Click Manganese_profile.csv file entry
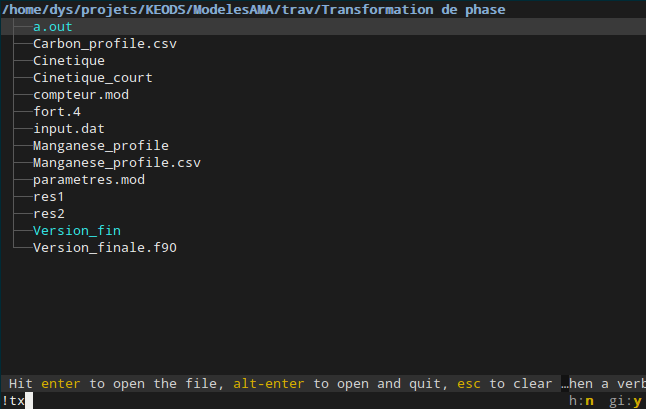The image size is (646, 409). pyautogui.click(x=117, y=163)
